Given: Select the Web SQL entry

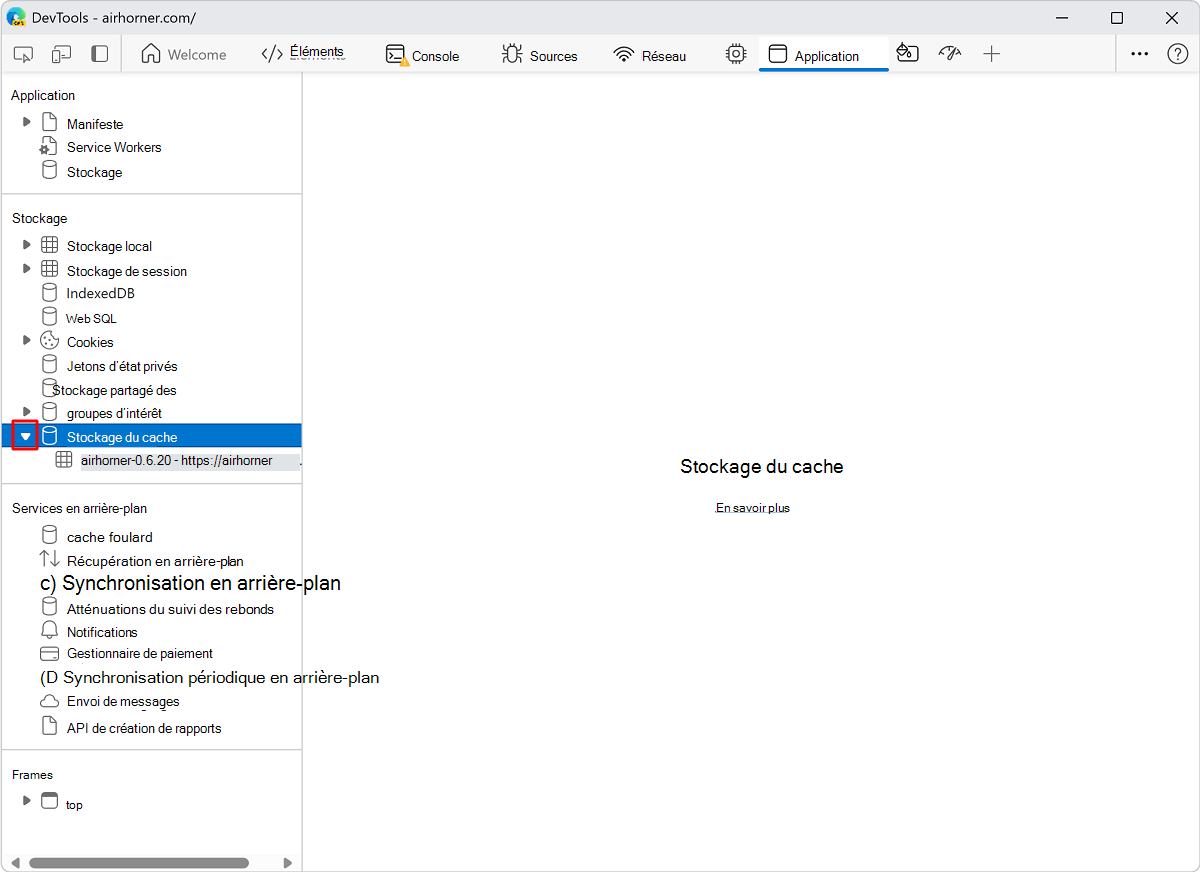Looking at the screenshot, I should coord(91,318).
